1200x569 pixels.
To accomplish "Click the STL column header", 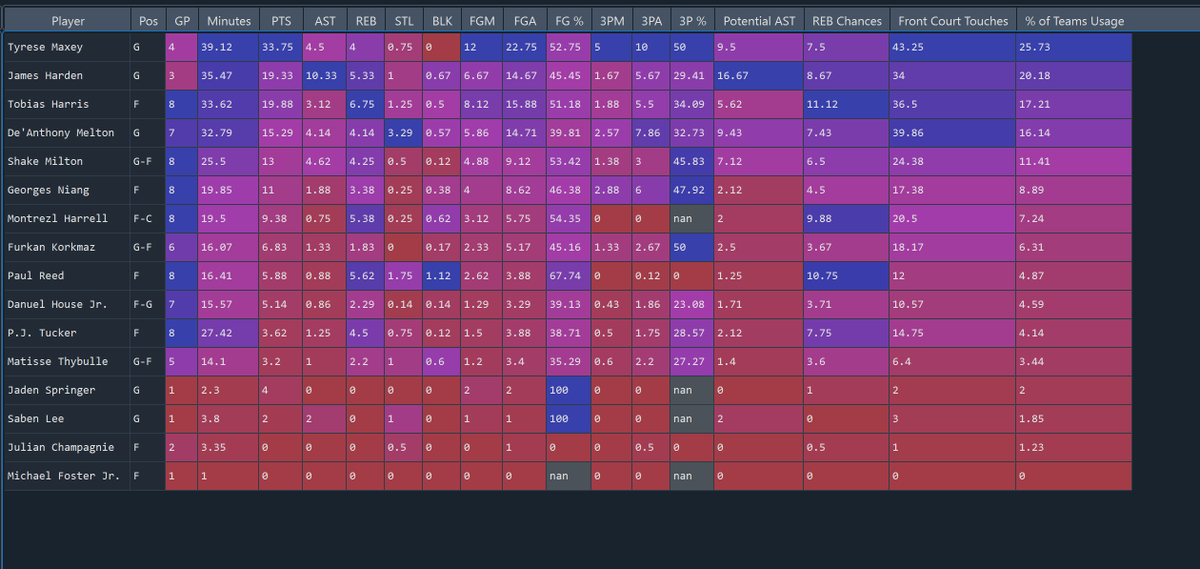I will (403, 21).
